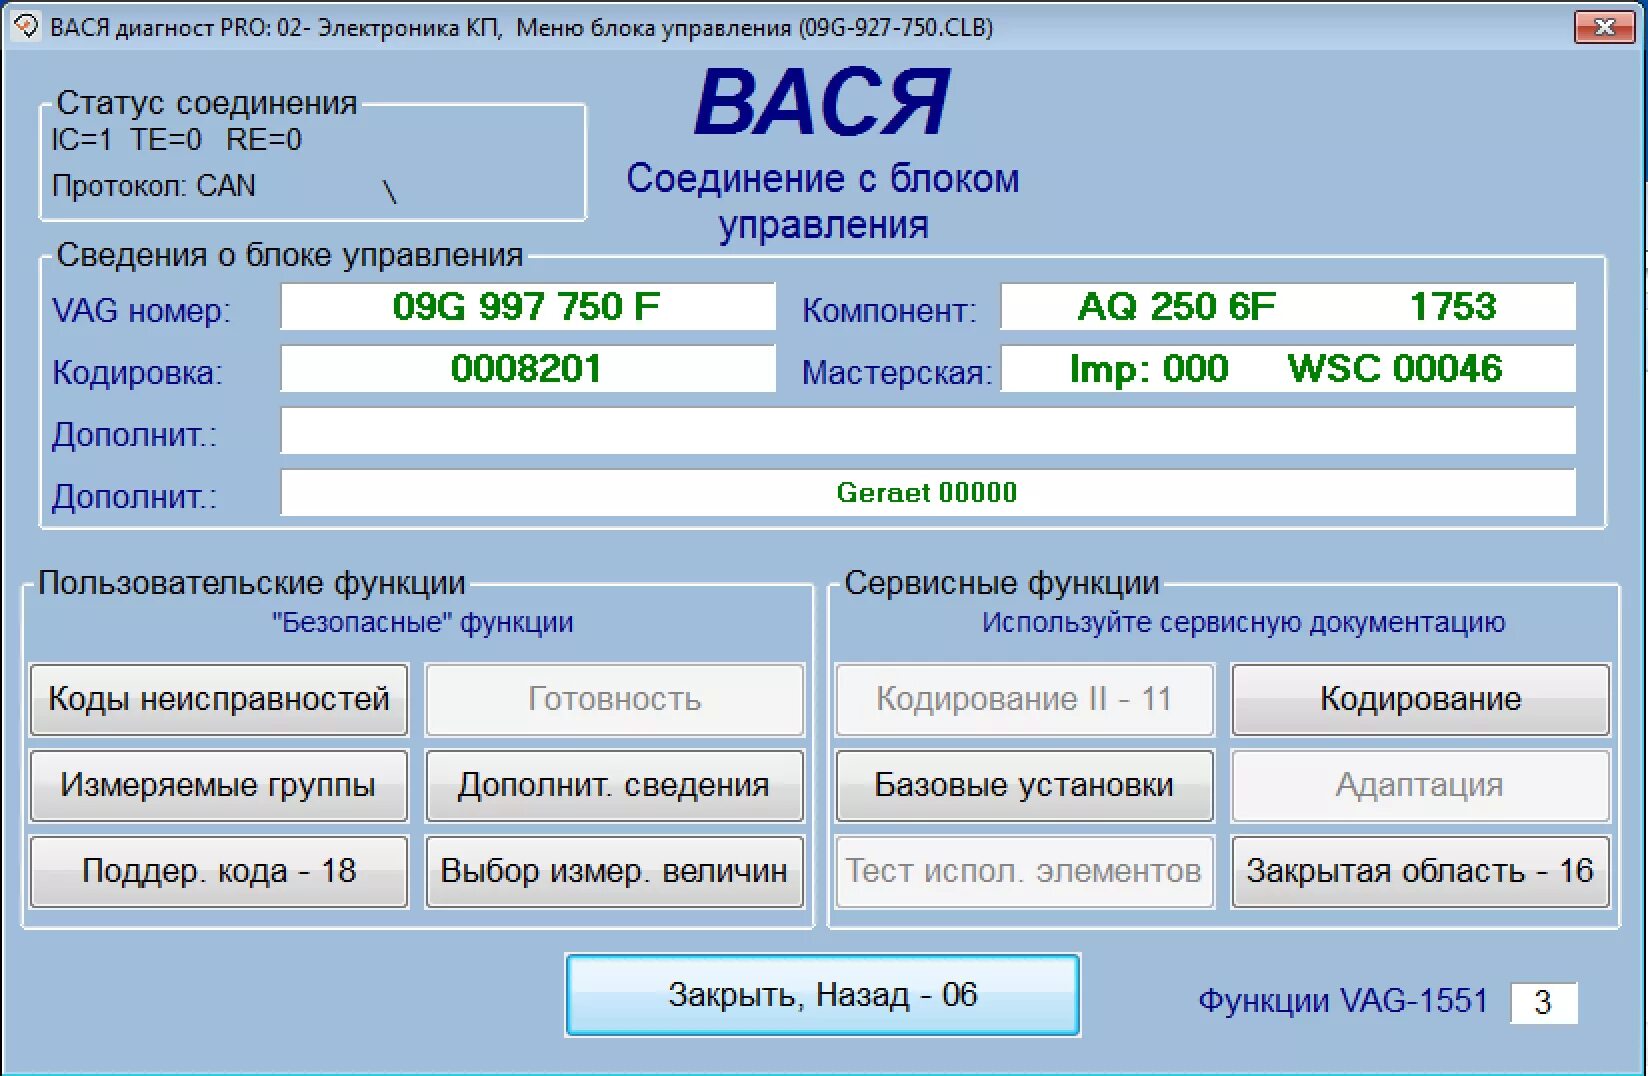The height and width of the screenshot is (1076, 1648).
Task: Click Пользовательские функции group title
Action: (x=252, y=583)
